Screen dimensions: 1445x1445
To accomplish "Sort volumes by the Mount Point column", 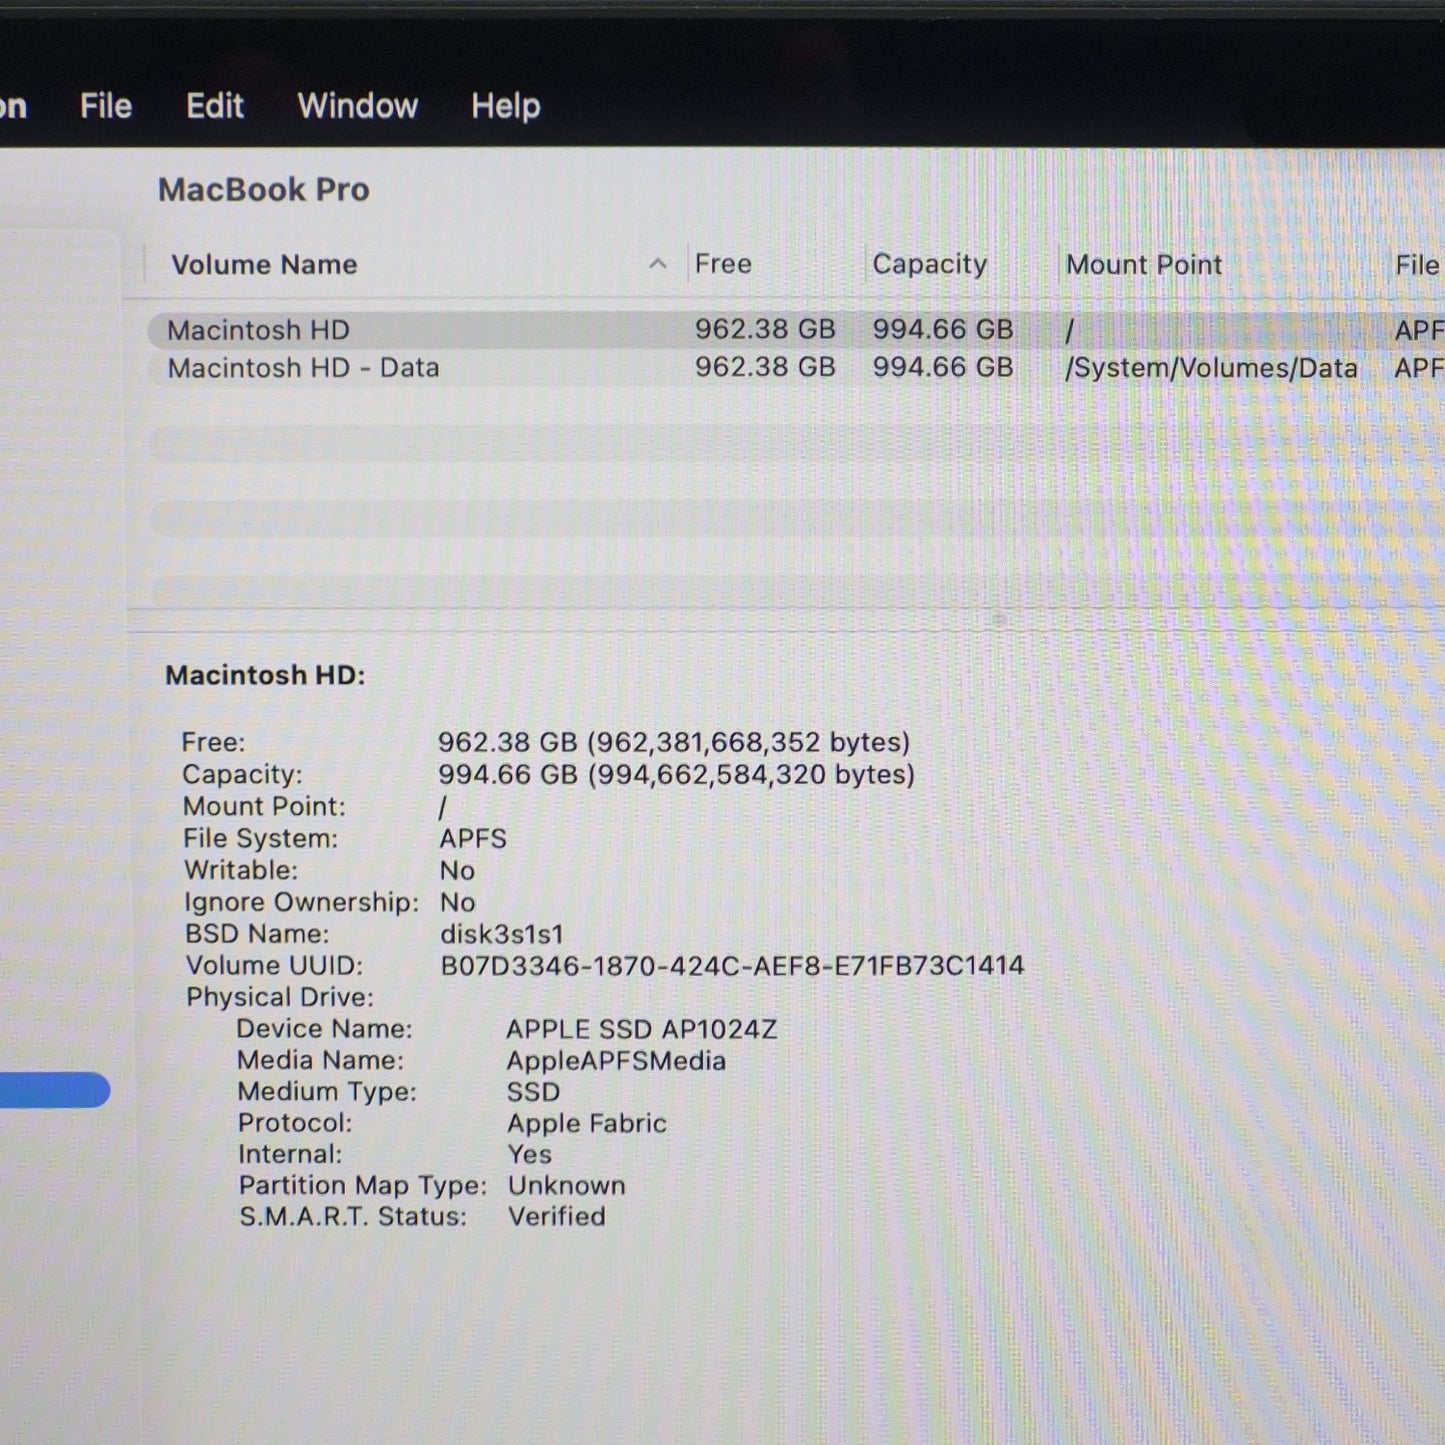I will point(1144,264).
